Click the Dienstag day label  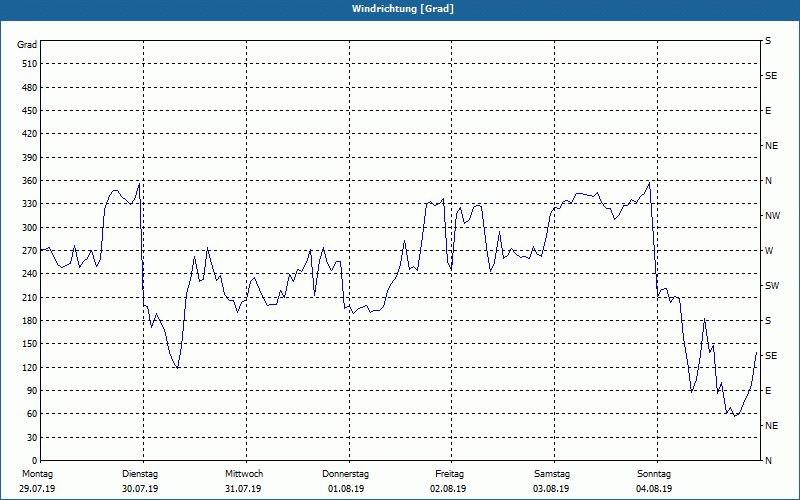click(x=140, y=474)
